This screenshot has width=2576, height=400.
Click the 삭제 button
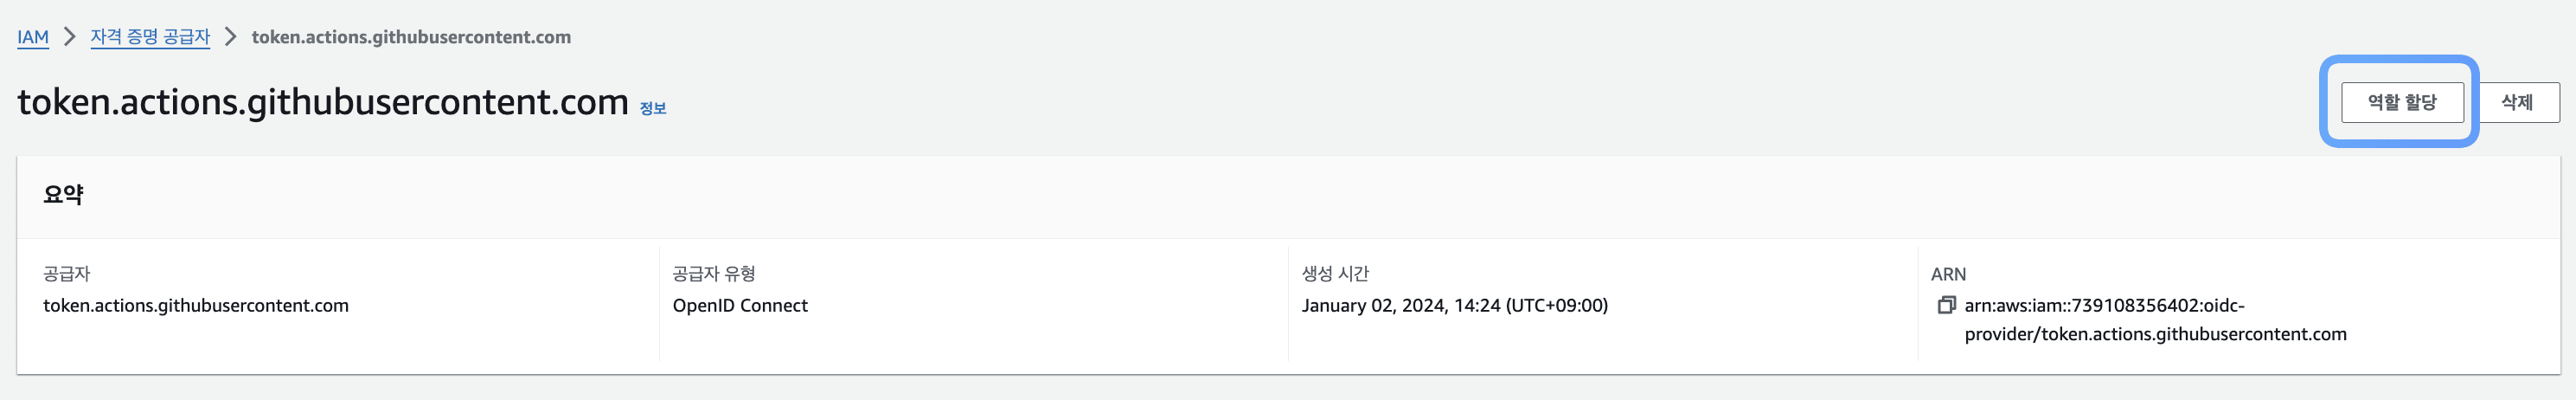[2516, 102]
